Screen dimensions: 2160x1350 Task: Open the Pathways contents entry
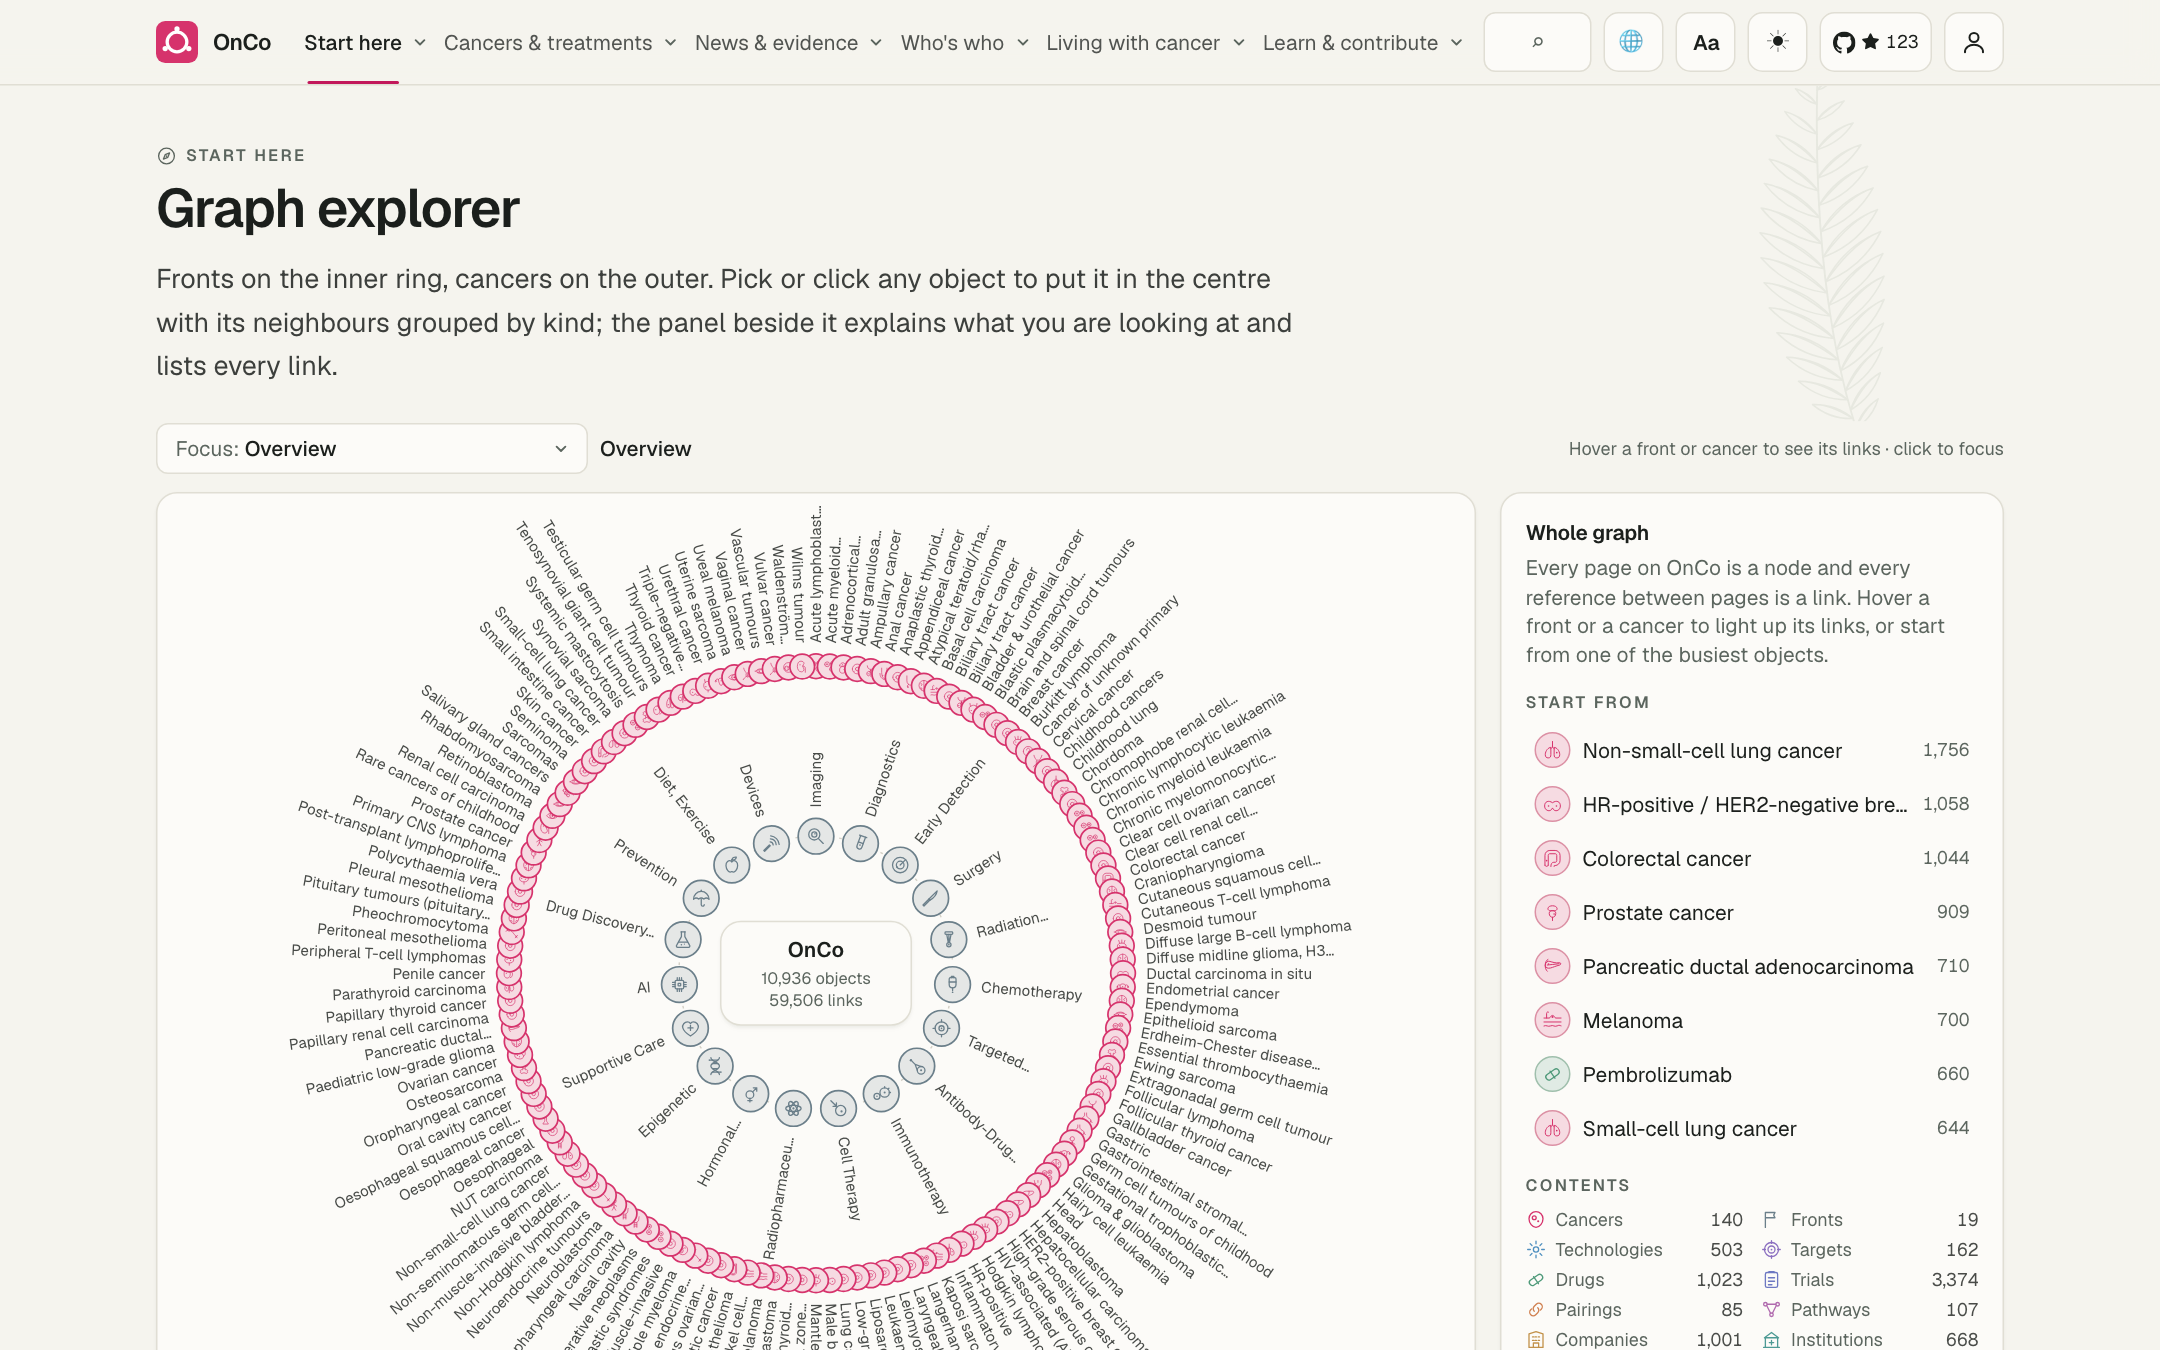pos(1870,1310)
